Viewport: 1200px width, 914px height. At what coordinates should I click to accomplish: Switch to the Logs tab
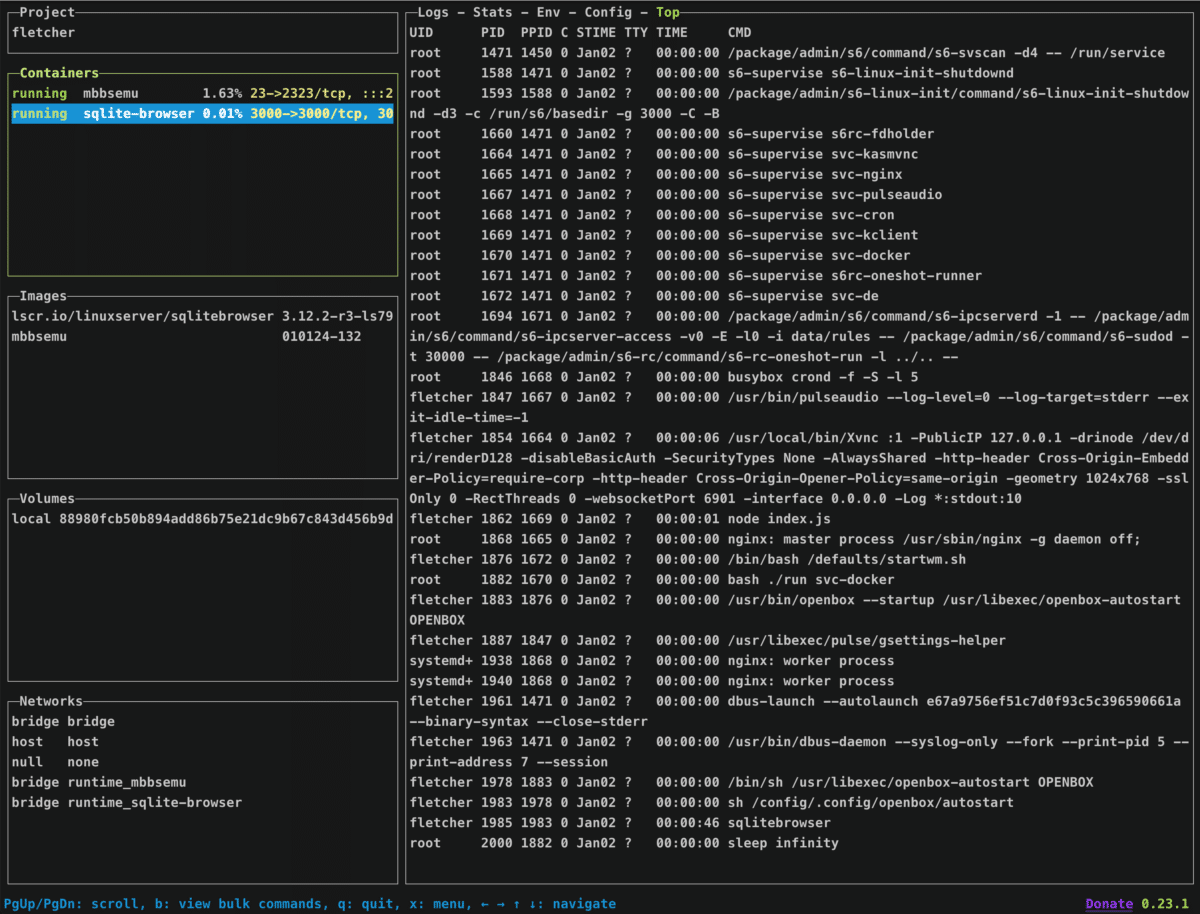pyautogui.click(x=433, y=12)
